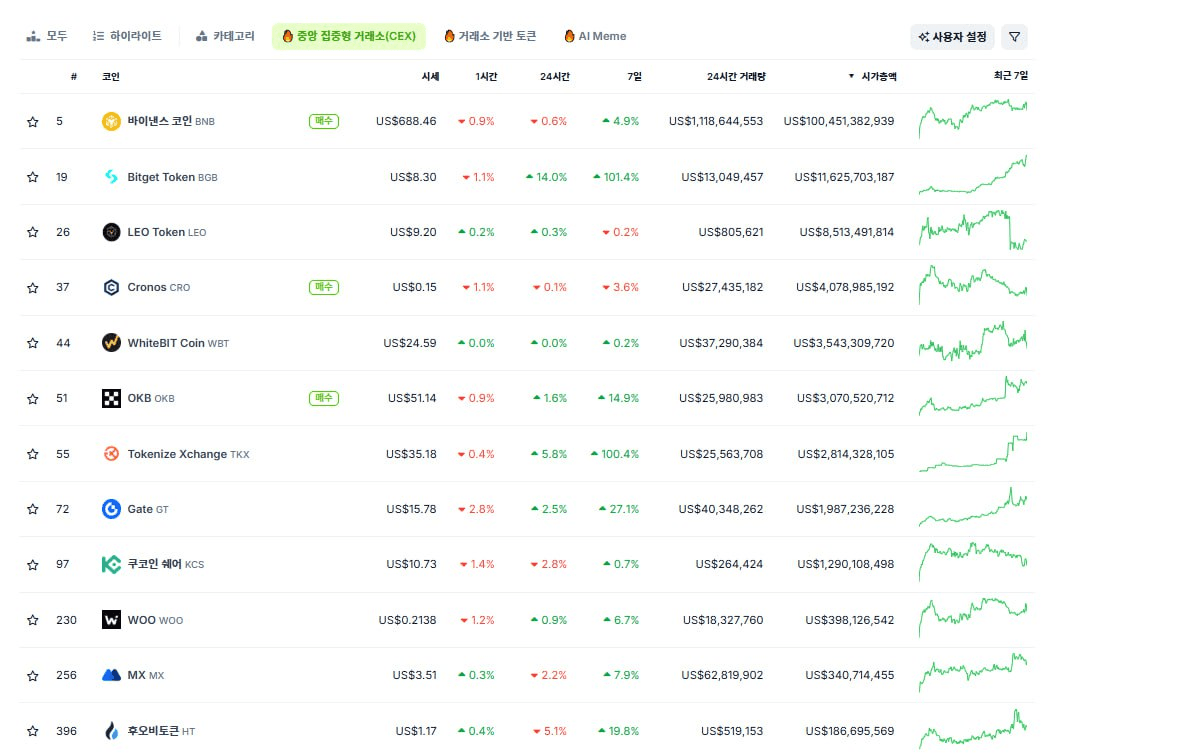Viewport: 1182px width, 756px height.
Task: Open 사용자 설정 customization button
Action: (952, 37)
